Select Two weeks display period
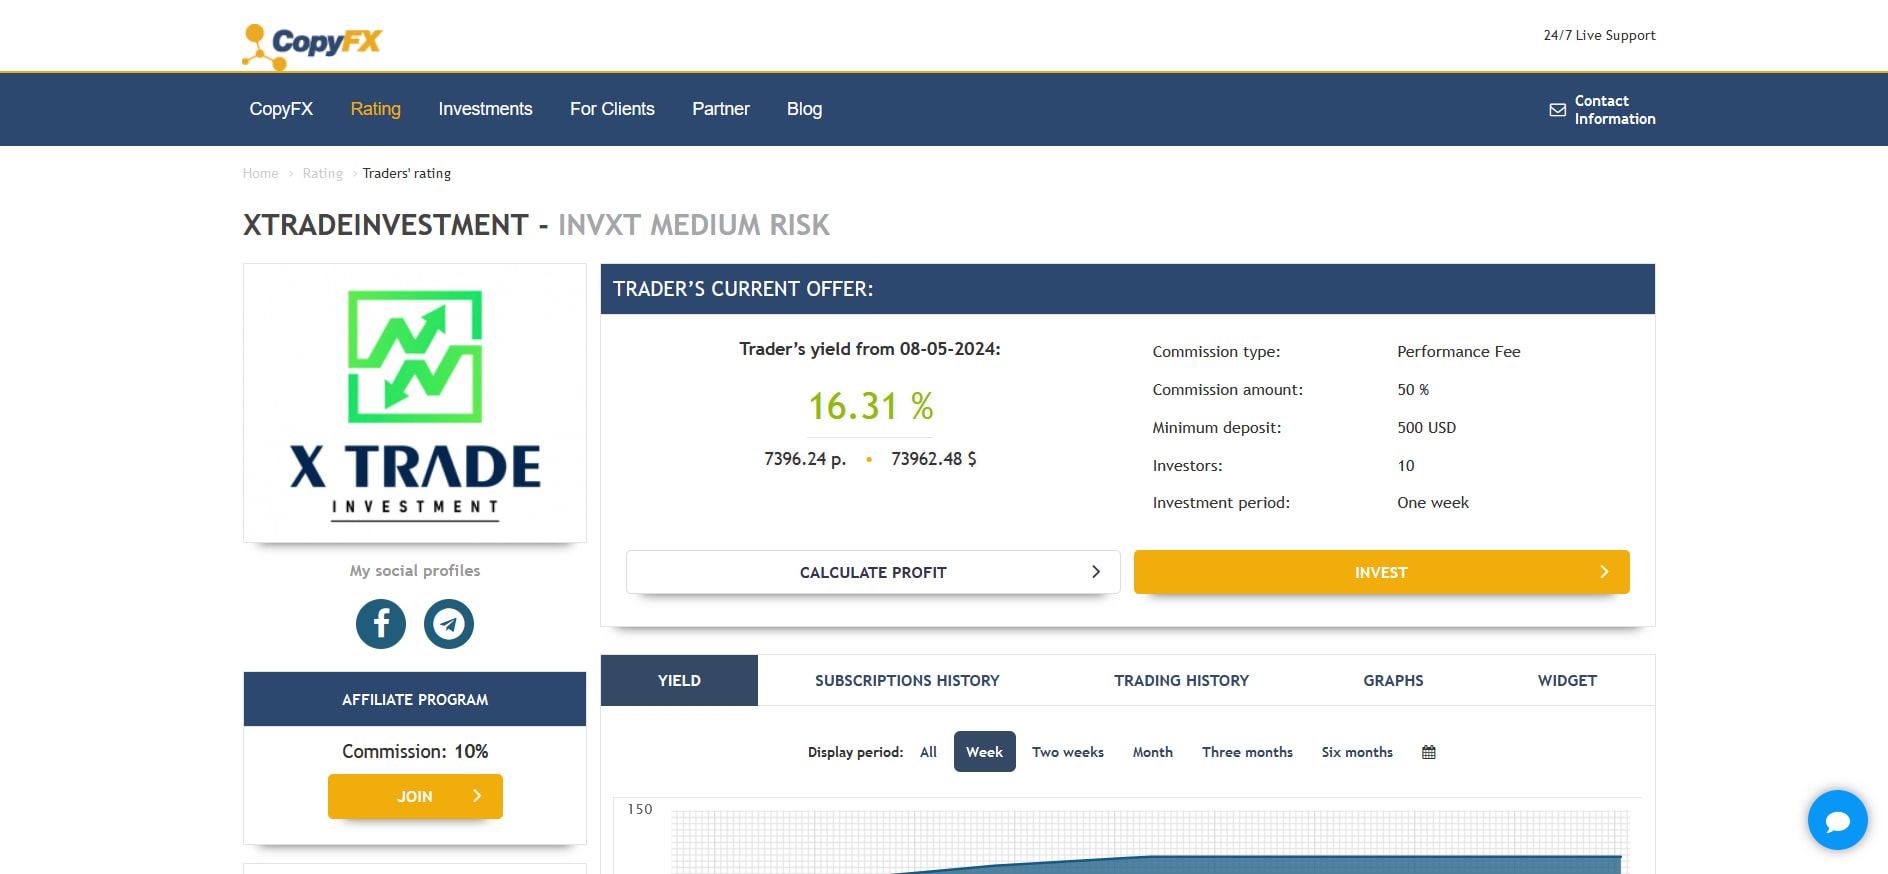The height and width of the screenshot is (874, 1888). [x=1068, y=752]
